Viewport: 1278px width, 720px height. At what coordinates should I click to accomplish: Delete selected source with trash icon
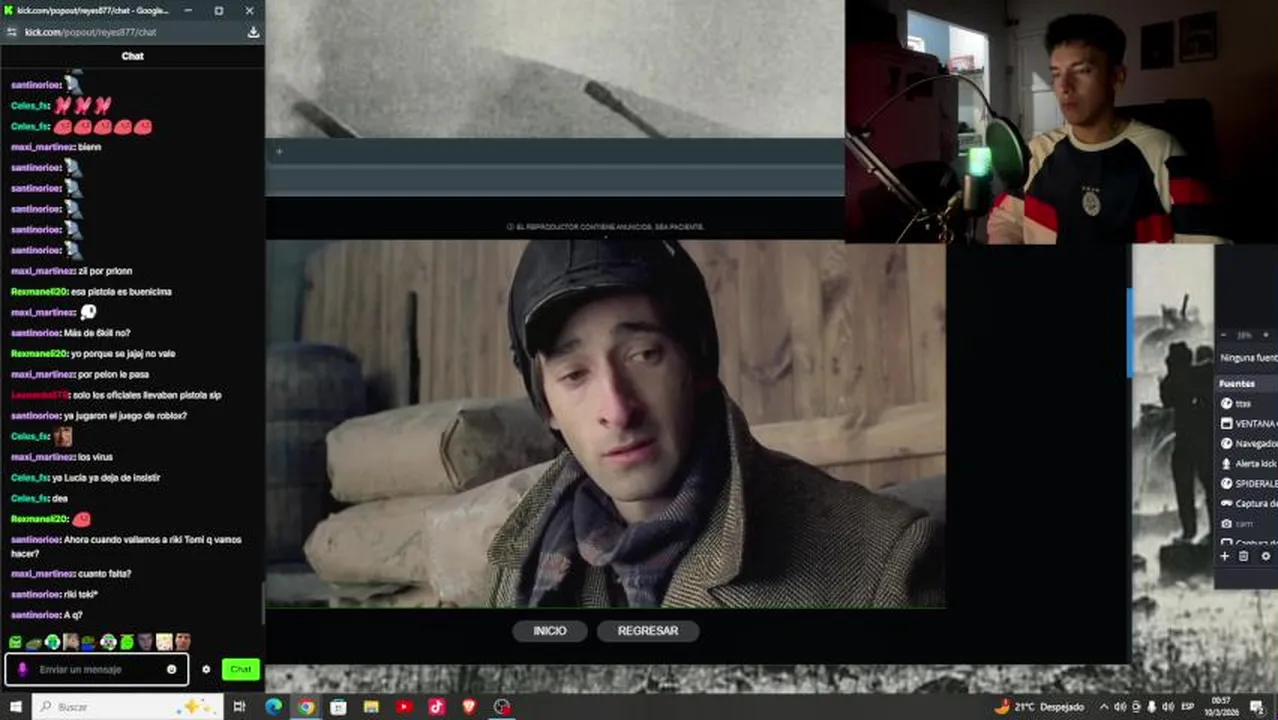coord(1244,556)
